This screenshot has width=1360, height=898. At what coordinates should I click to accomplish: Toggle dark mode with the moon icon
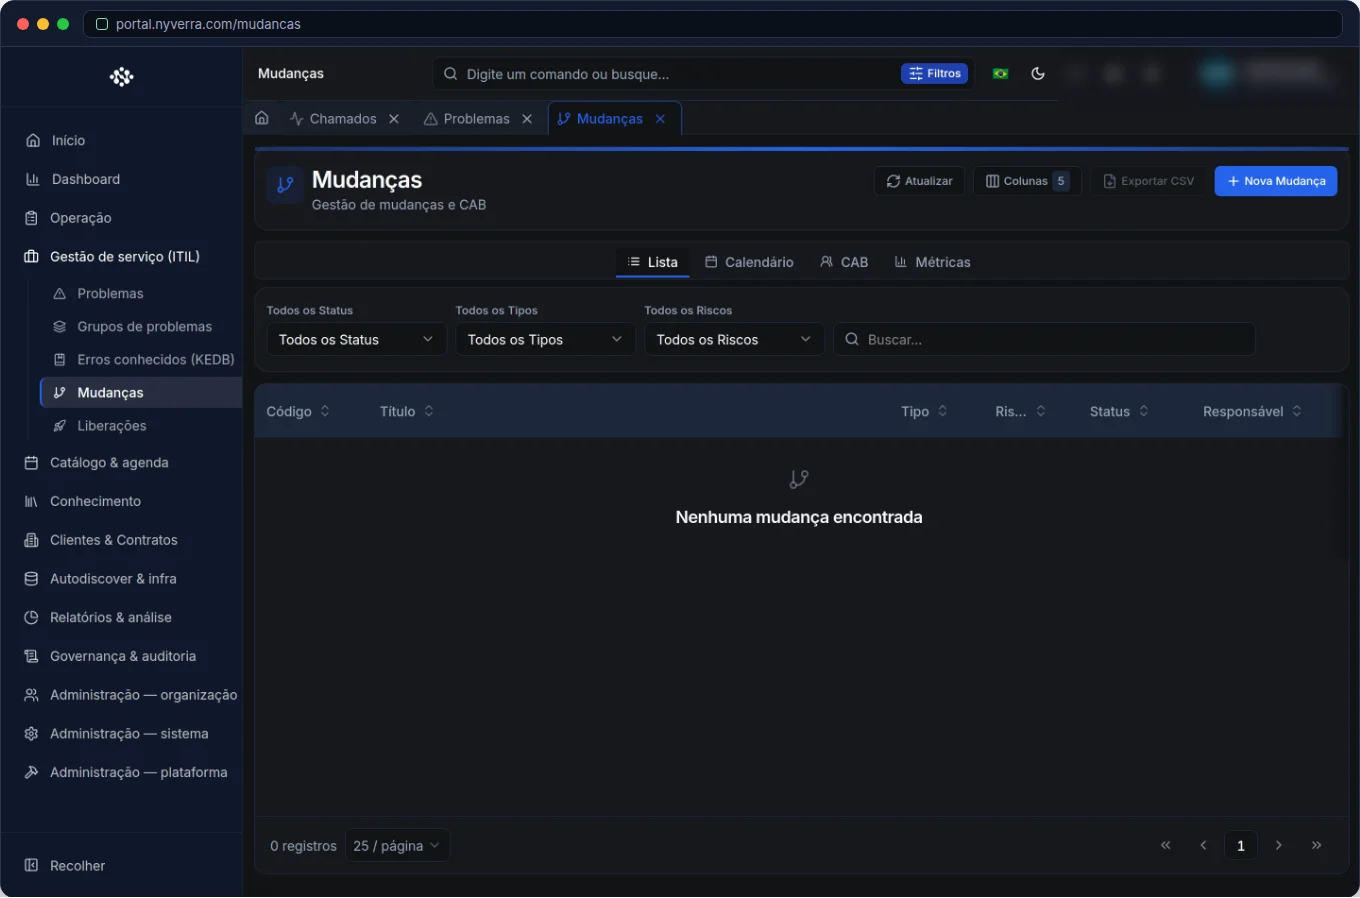[x=1038, y=73]
